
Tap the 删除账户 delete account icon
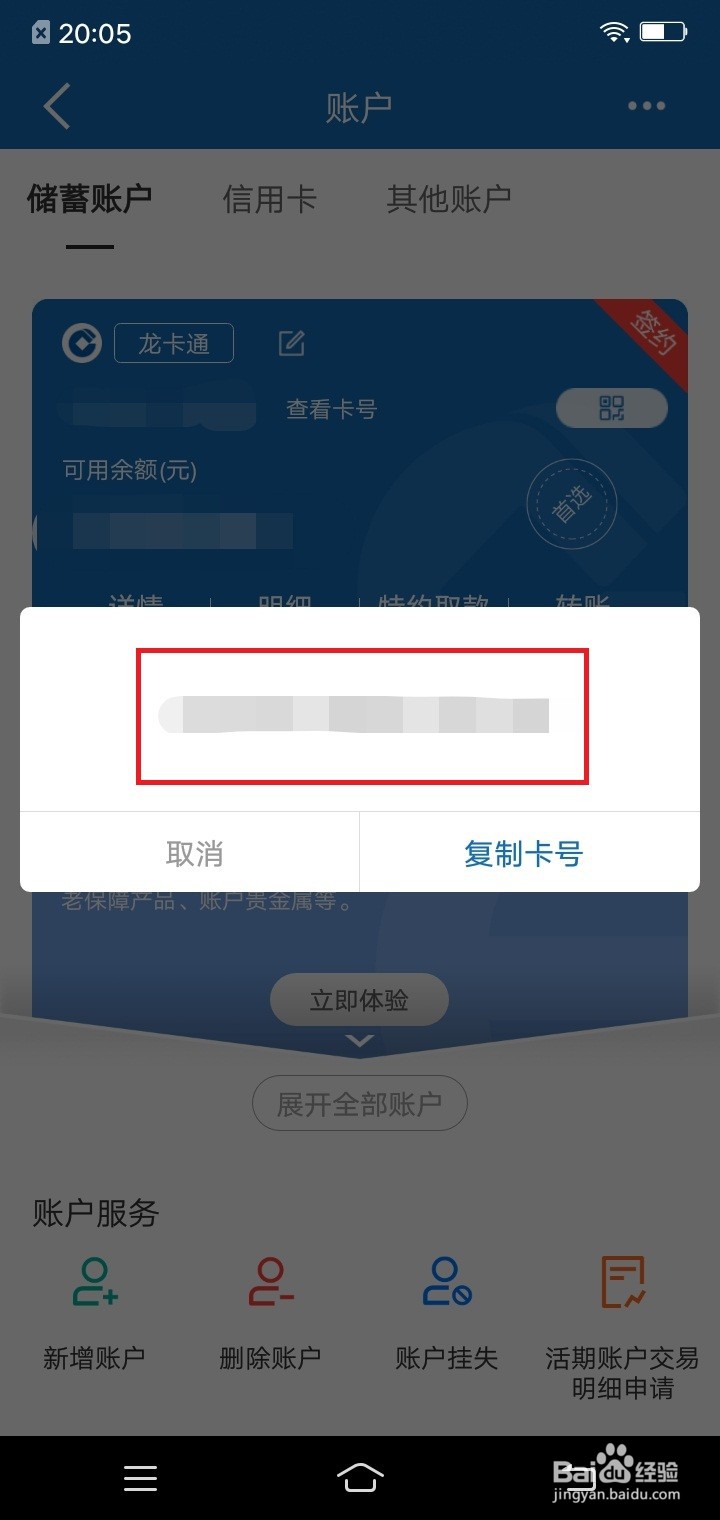[270, 1282]
